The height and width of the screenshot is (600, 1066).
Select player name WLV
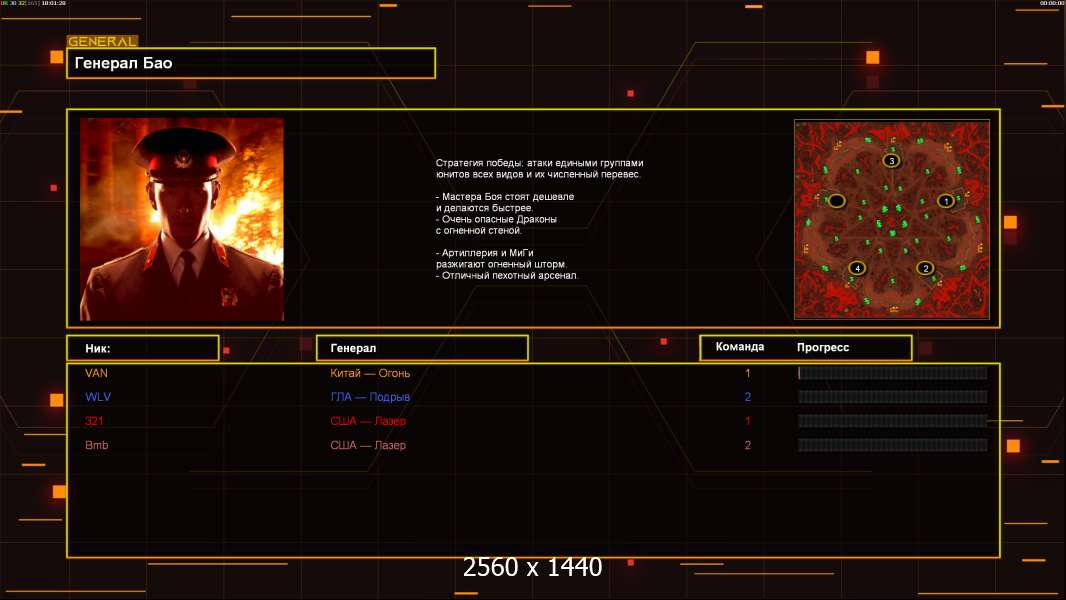[98, 397]
